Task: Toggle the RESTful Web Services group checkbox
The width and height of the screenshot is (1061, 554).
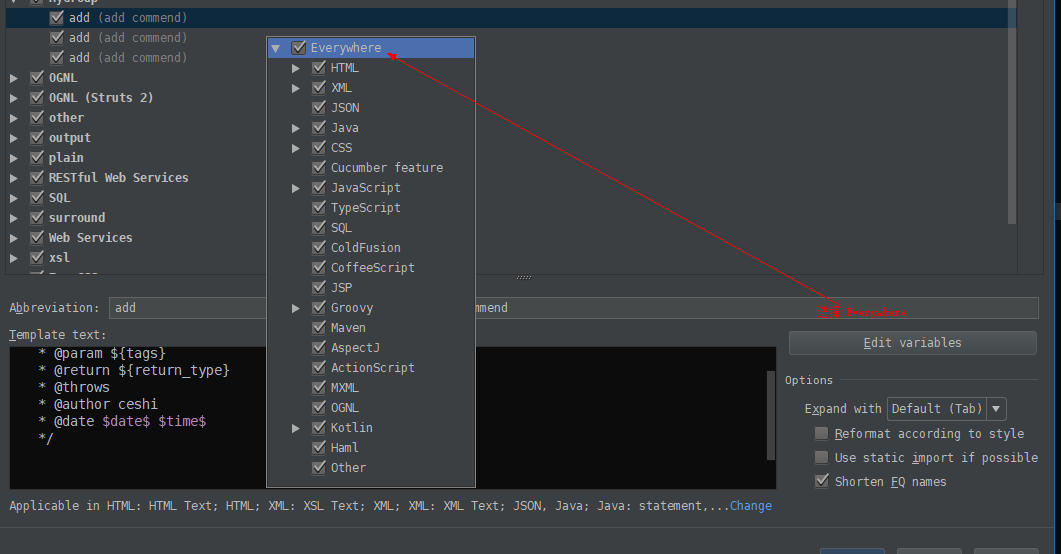Action: tap(37, 178)
